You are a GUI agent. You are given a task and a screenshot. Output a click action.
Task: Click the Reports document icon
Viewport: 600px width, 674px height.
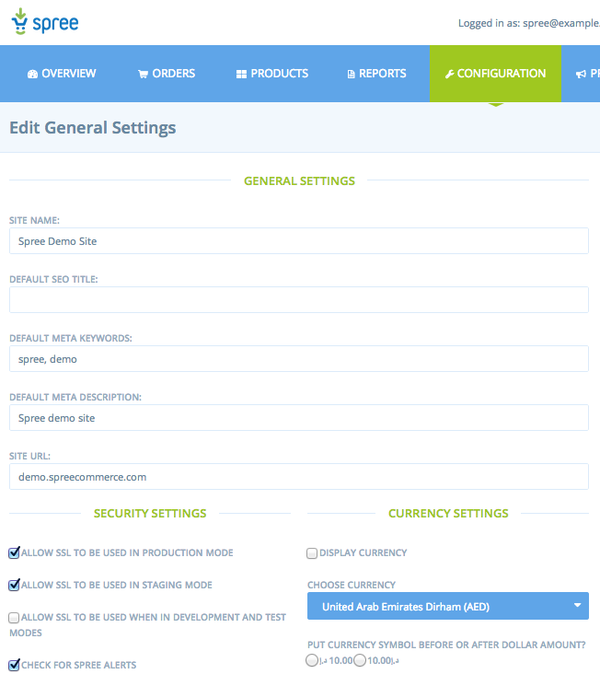tap(351, 74)
